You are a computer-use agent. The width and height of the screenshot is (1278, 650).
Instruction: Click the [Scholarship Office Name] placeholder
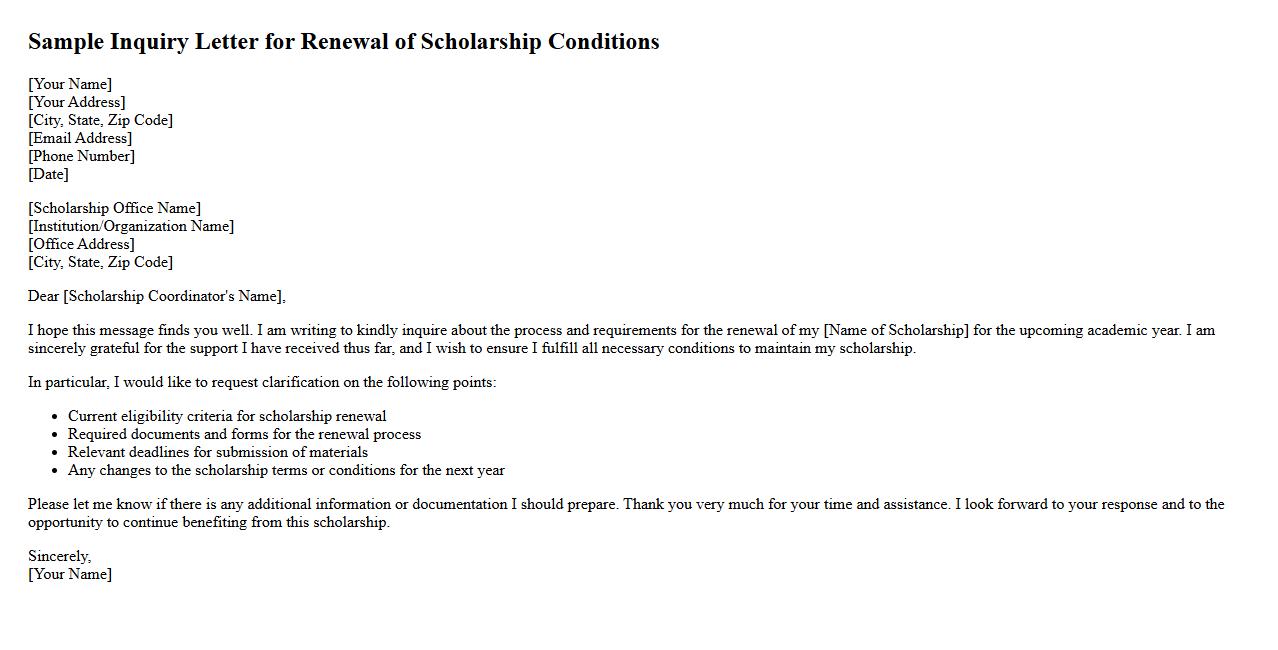point(114,208)
